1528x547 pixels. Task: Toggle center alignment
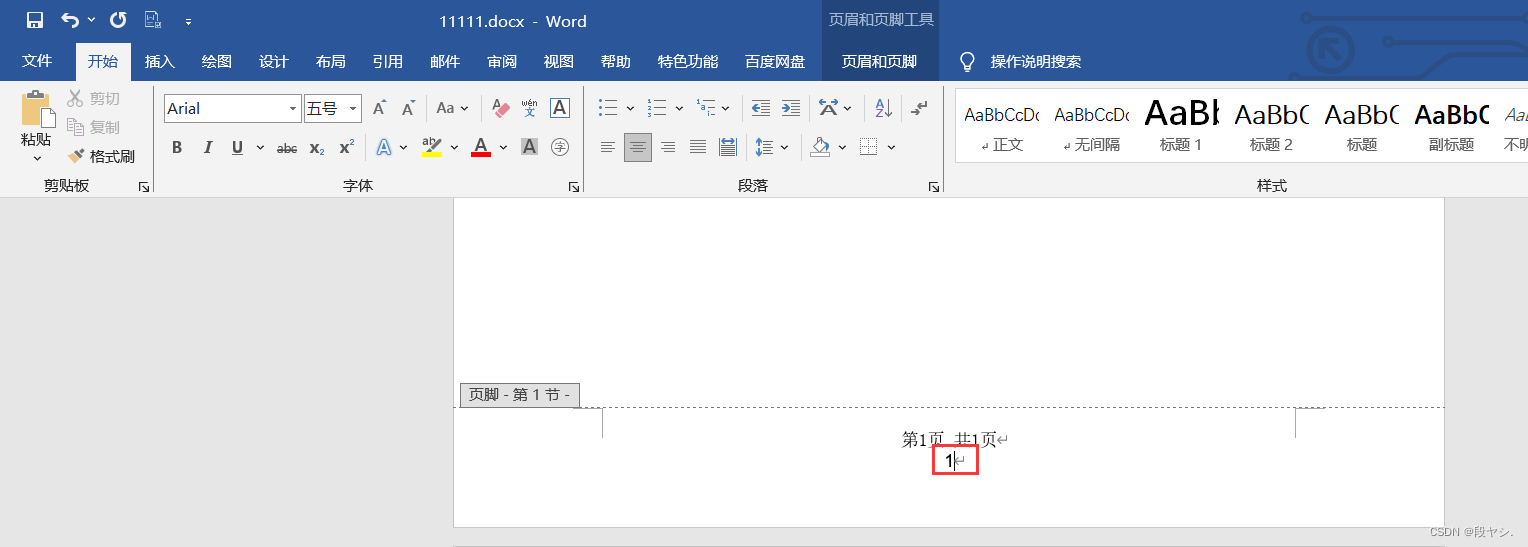point(638,148)
